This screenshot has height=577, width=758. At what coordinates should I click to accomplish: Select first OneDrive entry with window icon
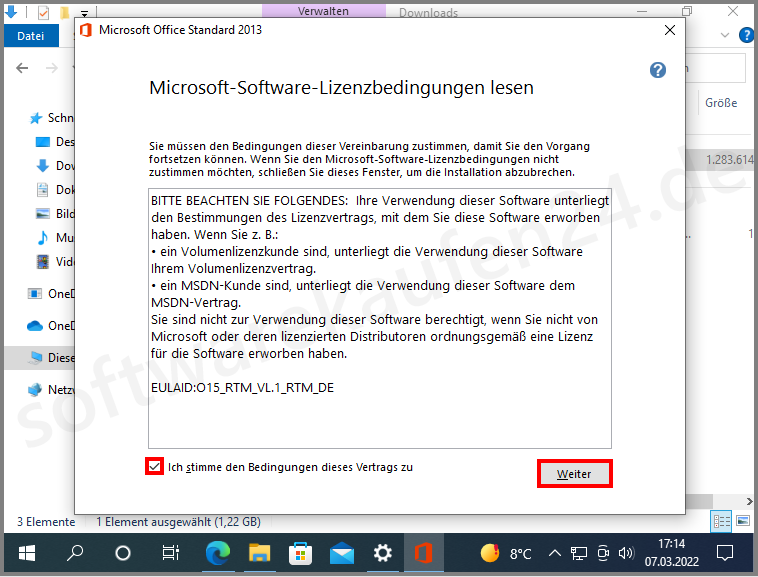point(50,293)
